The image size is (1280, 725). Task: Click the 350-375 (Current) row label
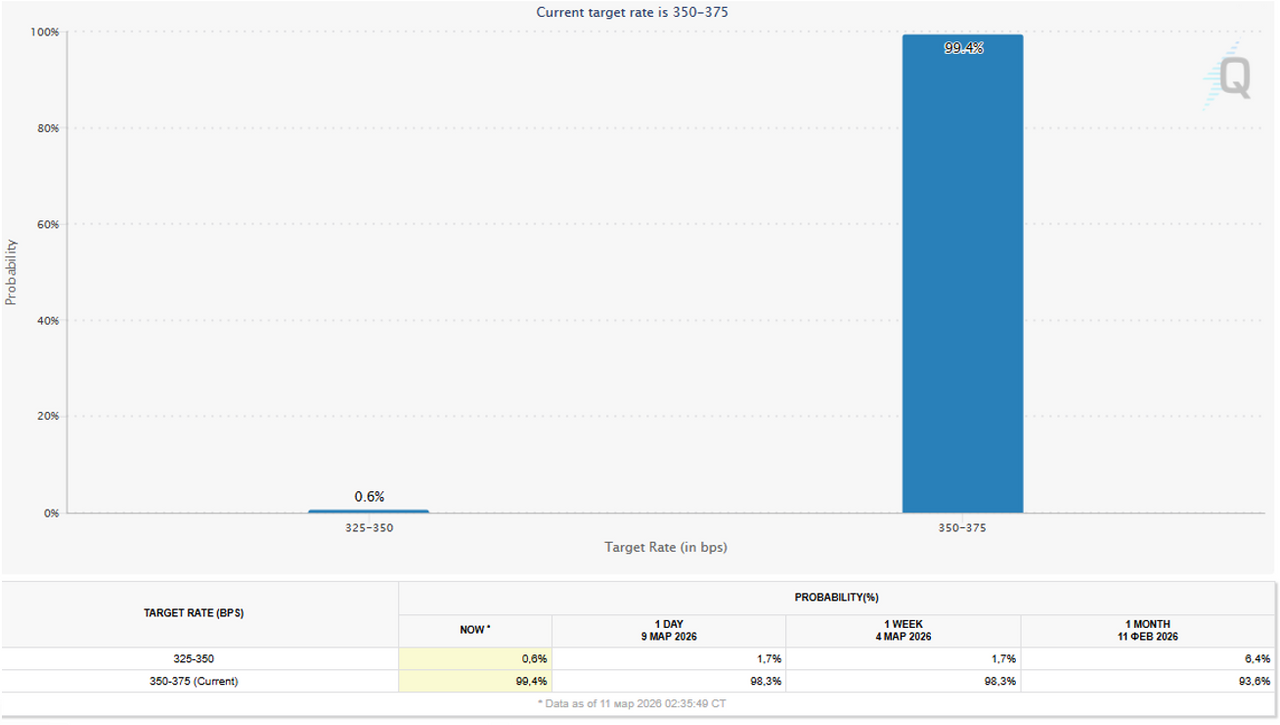194,681
